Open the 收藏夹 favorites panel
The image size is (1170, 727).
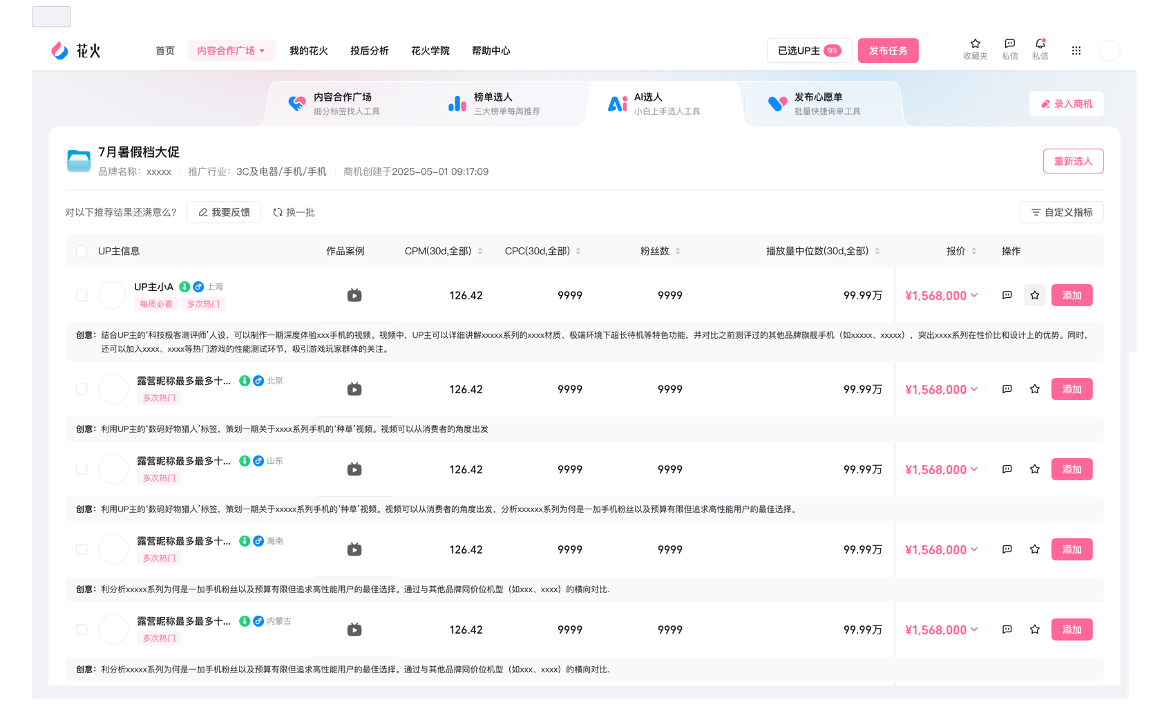(x=974, y=48)
